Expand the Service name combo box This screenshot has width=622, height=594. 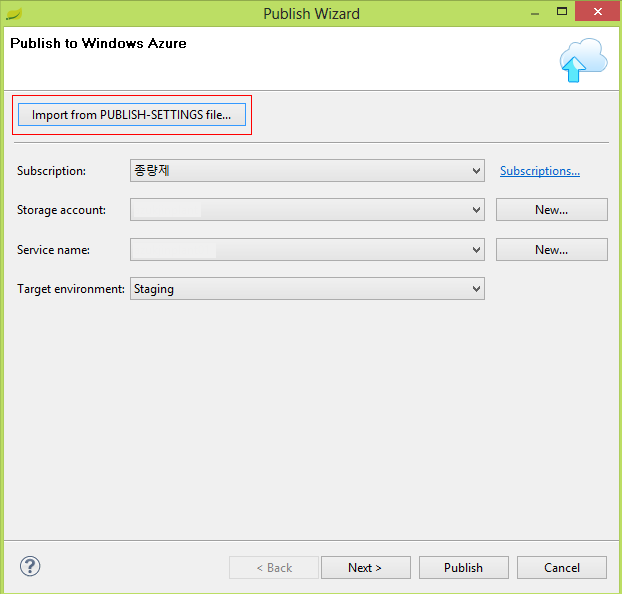(x=307, y=250)
